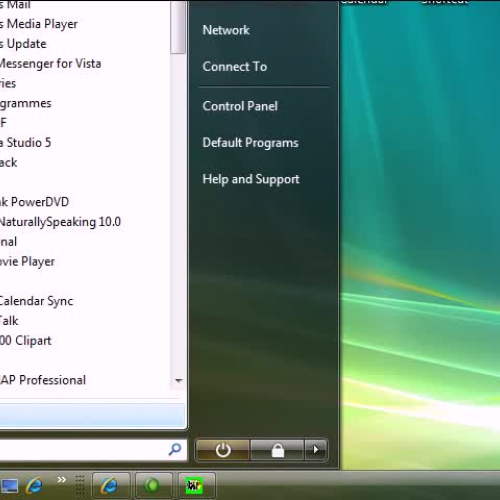Open the Talk program entry
The width and height of the screenshot is (500, 500).
tap(9, 321)
